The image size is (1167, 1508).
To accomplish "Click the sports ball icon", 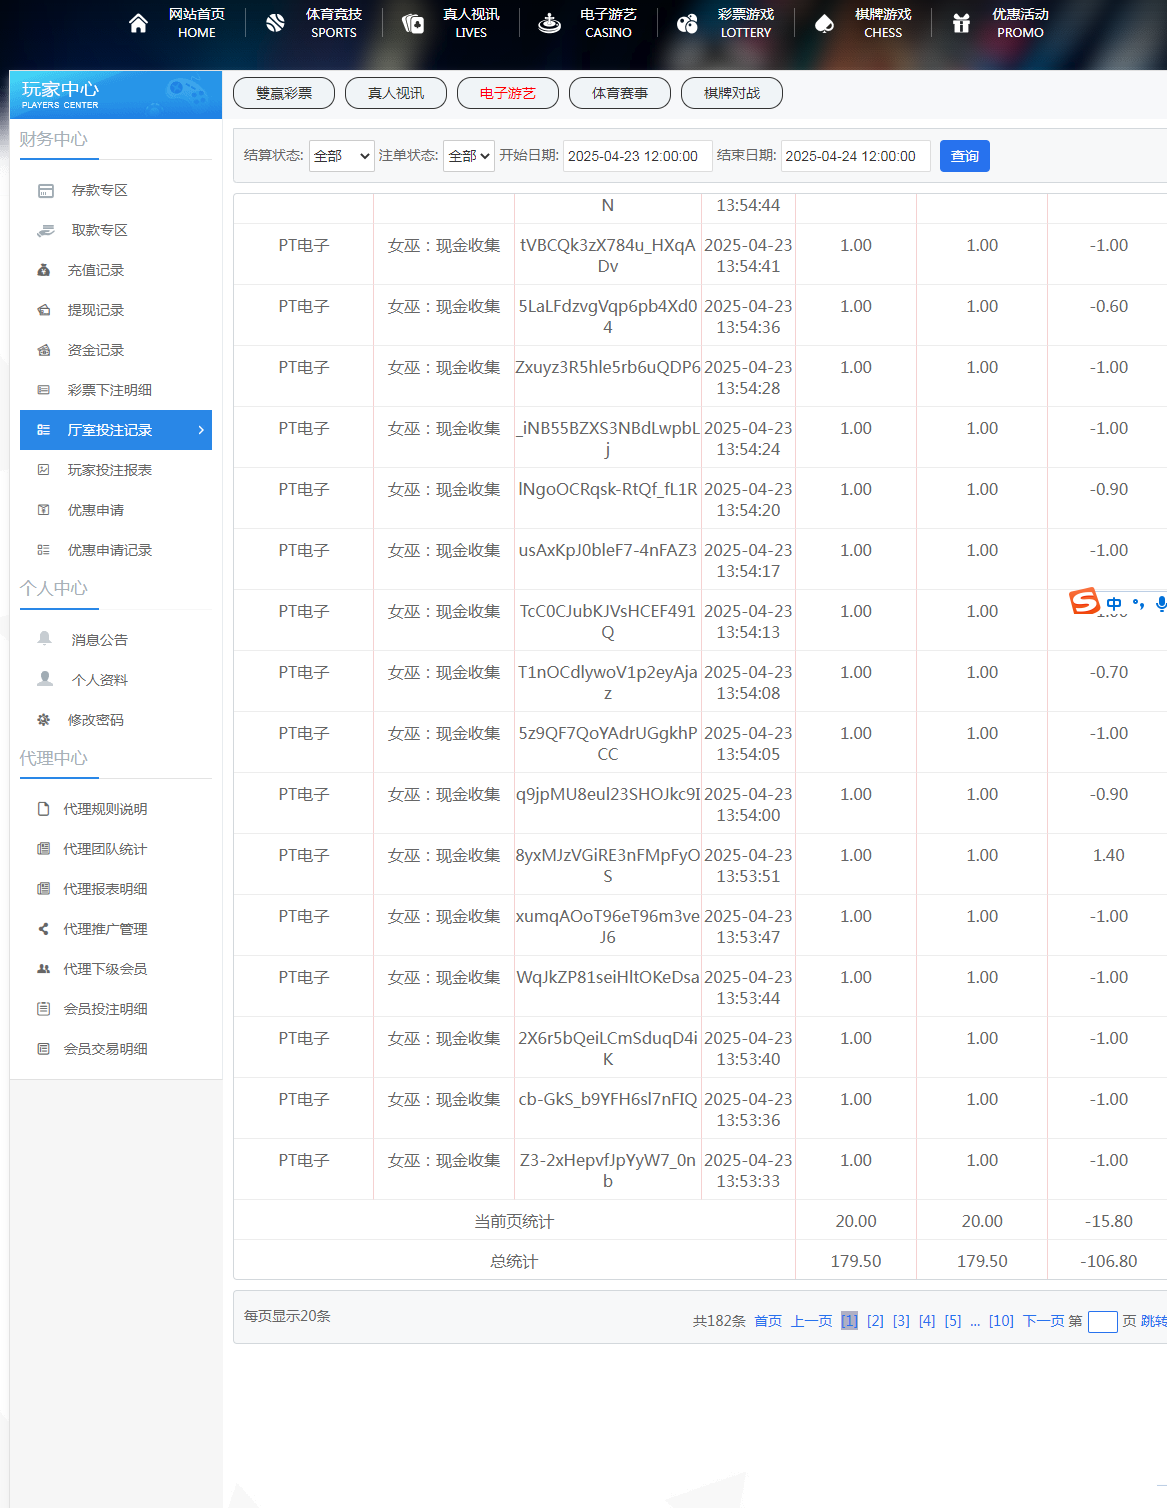I will pos(275,23).
